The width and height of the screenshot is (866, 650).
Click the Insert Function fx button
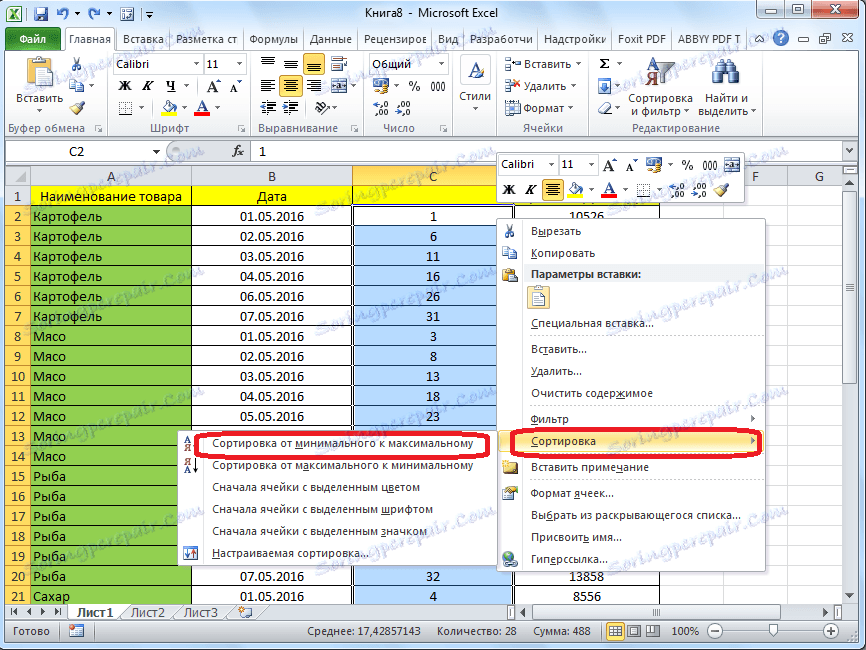tap(238, 151)
